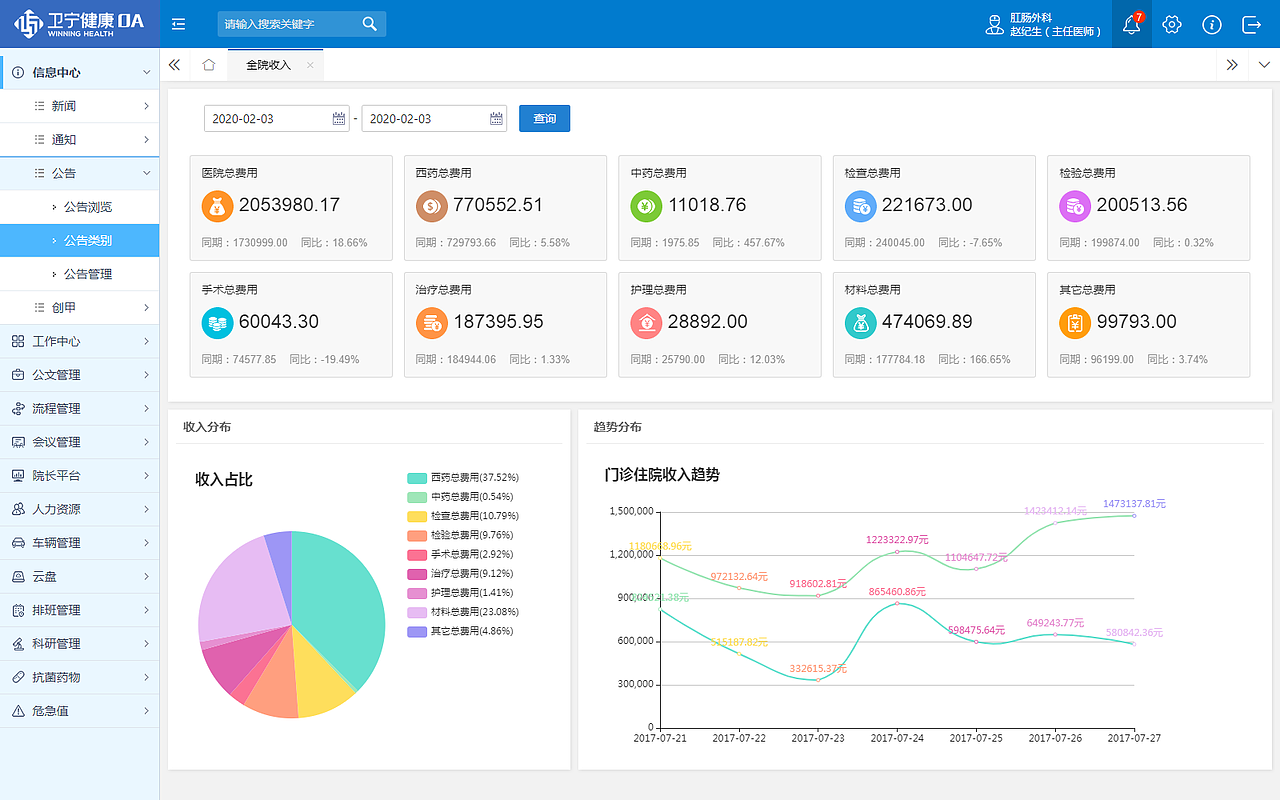This screenshot has width=1280, height=800.
Task: Open the tab list dropdown chevron
Action: tap(1264, 65)
